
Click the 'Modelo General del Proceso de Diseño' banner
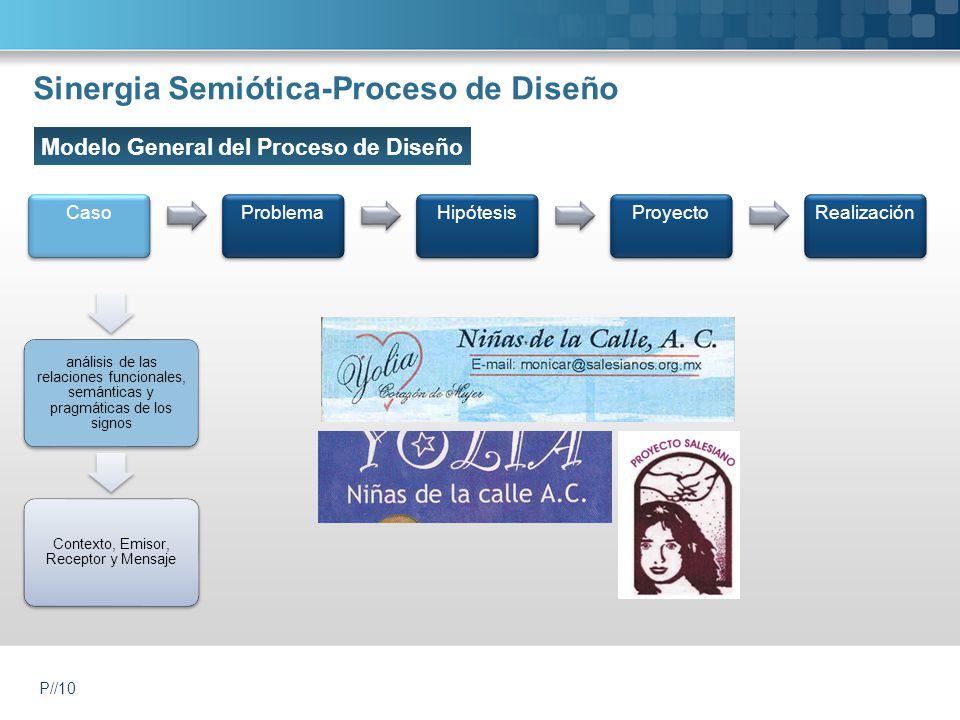pyautogui.click(x=252, y=146)
